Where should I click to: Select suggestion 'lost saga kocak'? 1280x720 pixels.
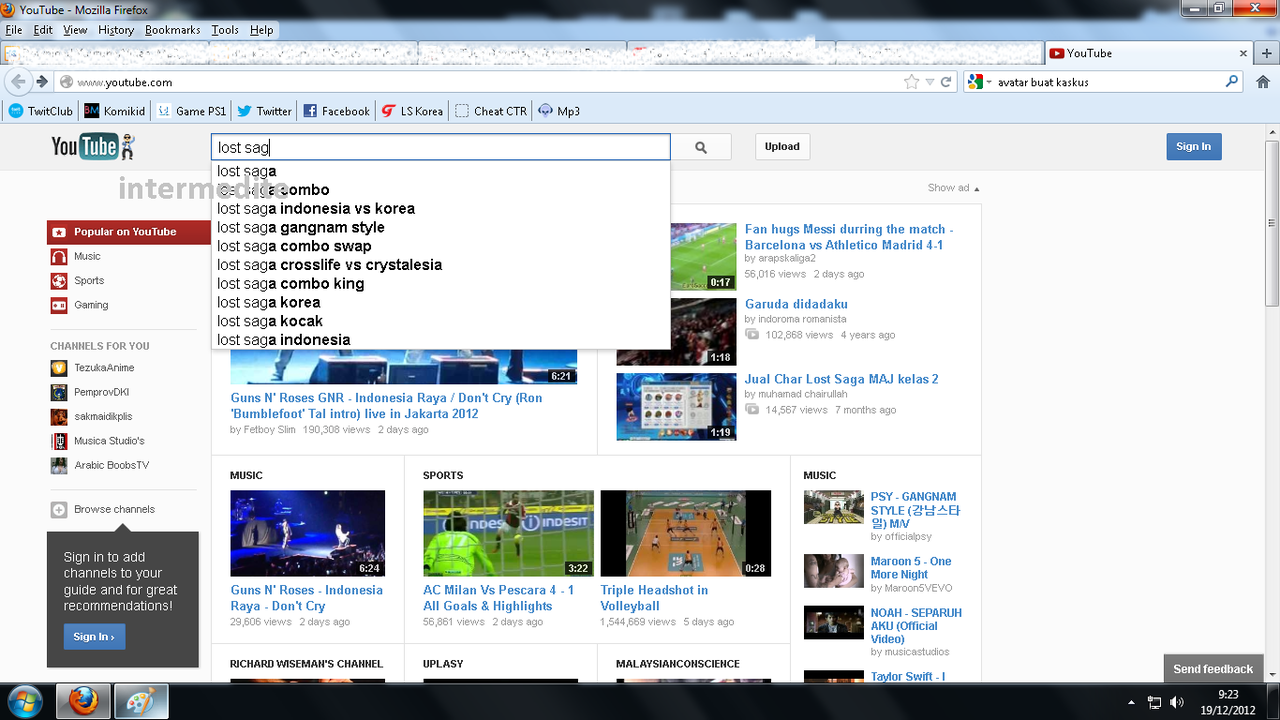tap(440, 321)
